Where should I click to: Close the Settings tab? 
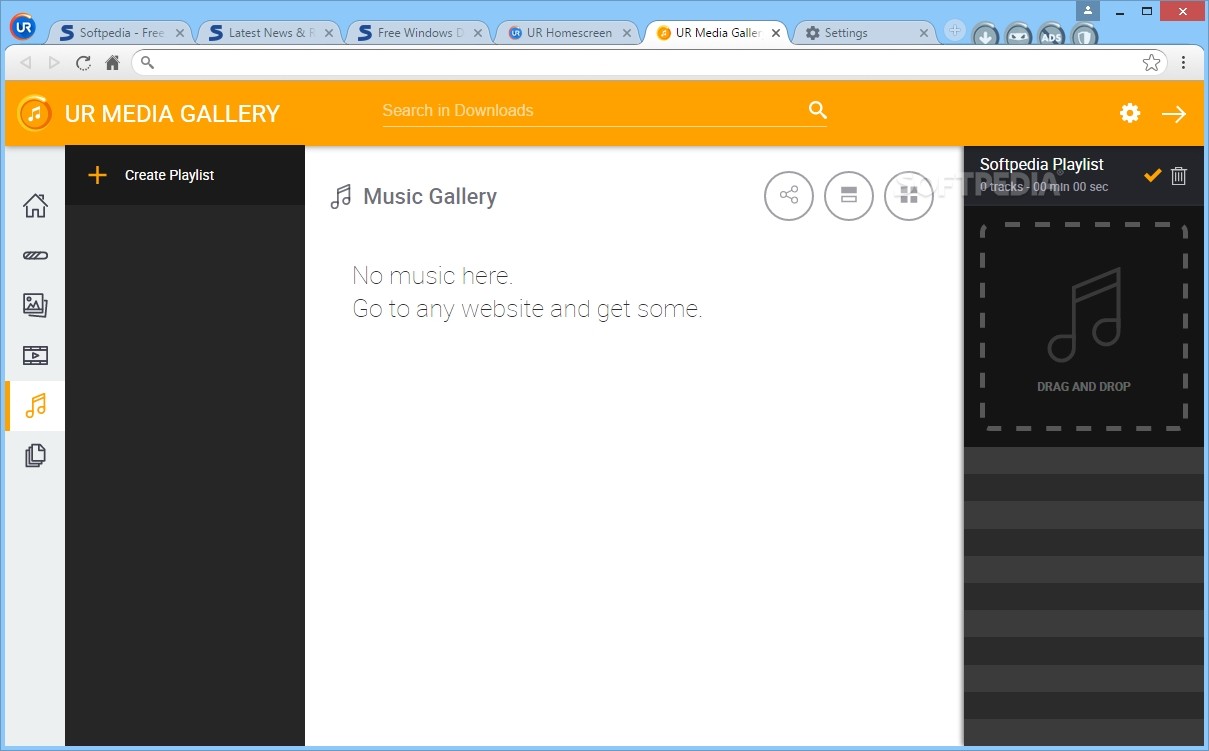[925, 33]
